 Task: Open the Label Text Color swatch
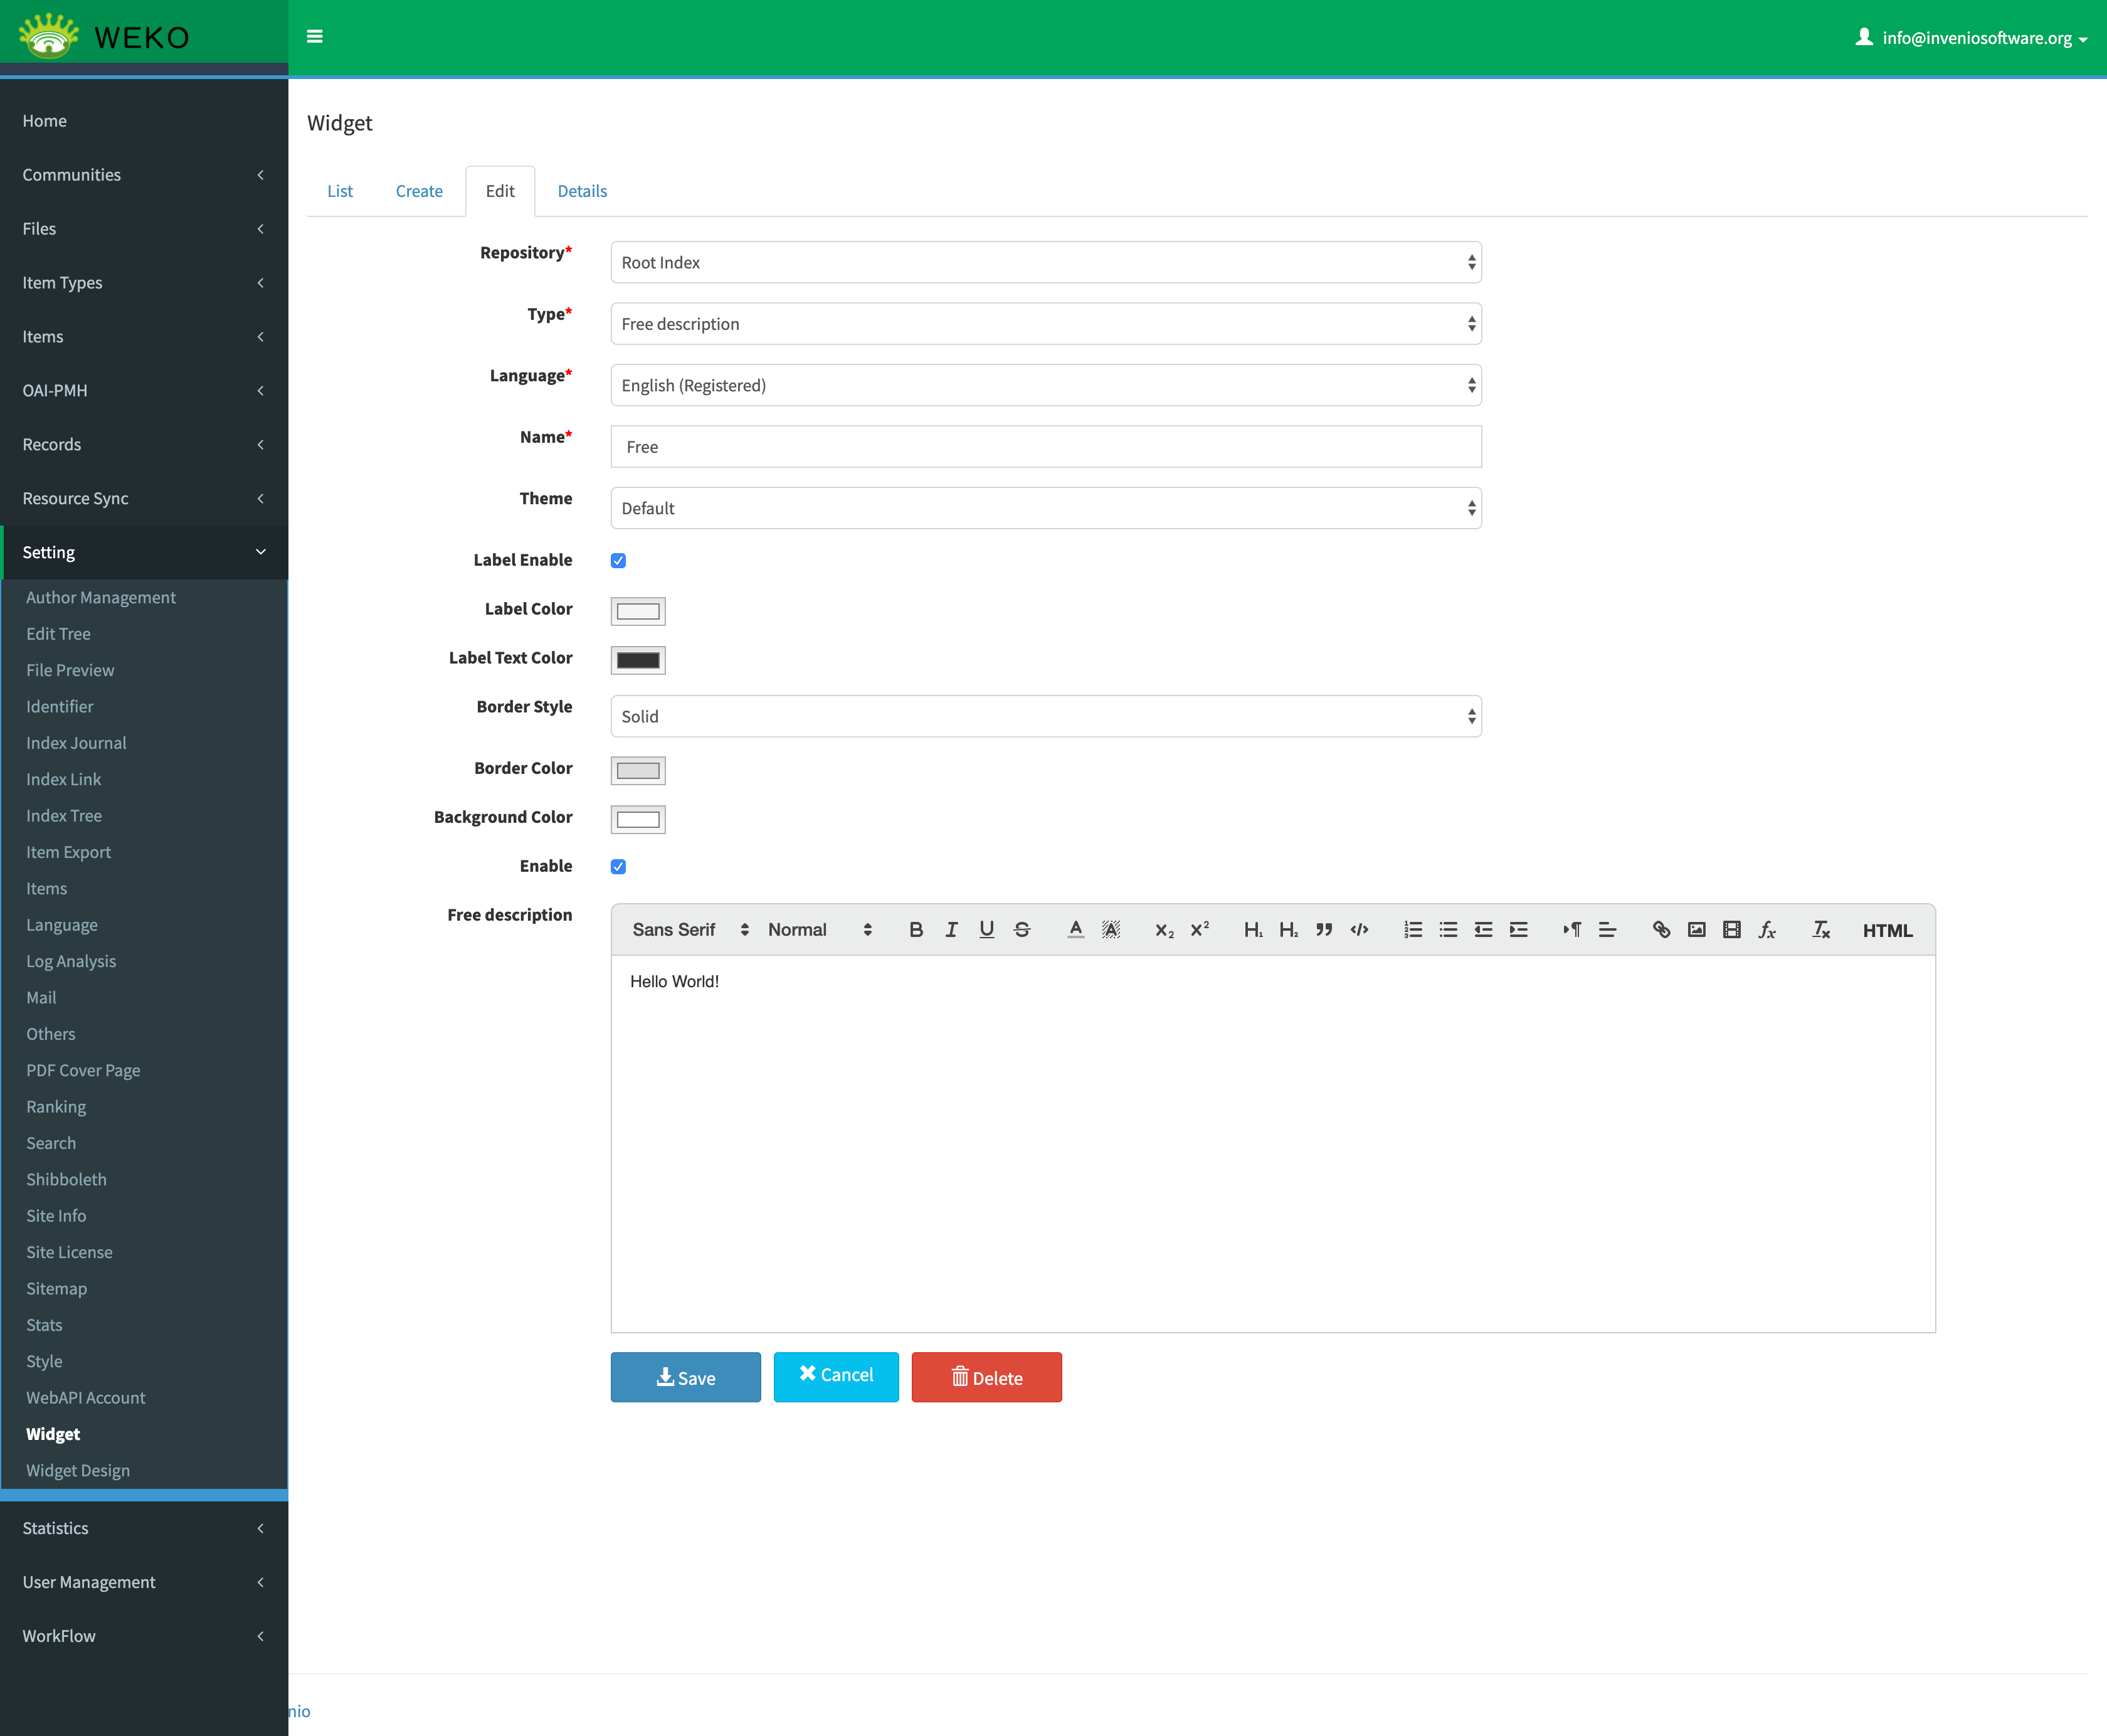click(x=638, y=660)
